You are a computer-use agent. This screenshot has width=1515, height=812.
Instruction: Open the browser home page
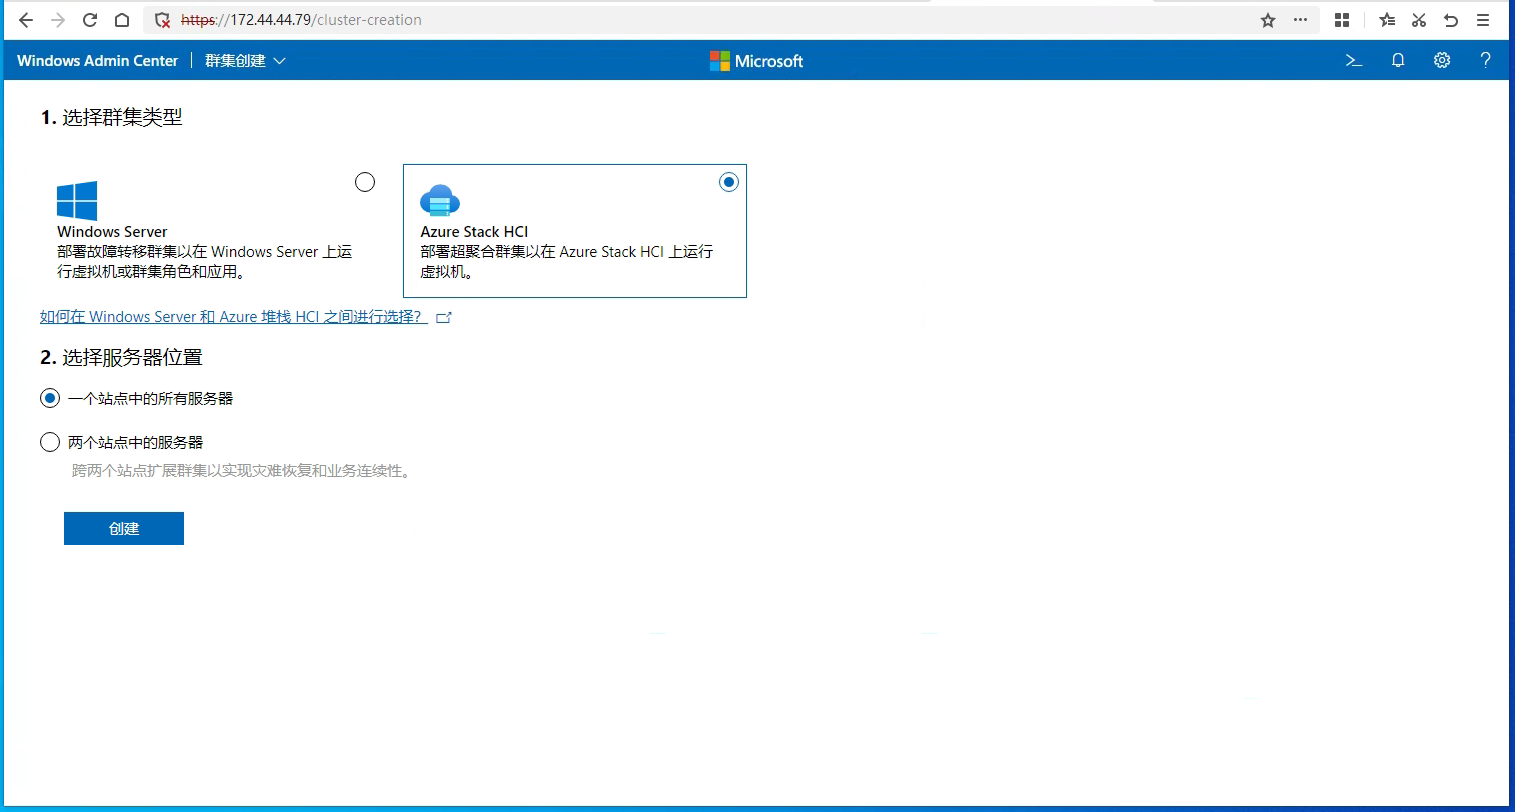[x=122, y=20]
